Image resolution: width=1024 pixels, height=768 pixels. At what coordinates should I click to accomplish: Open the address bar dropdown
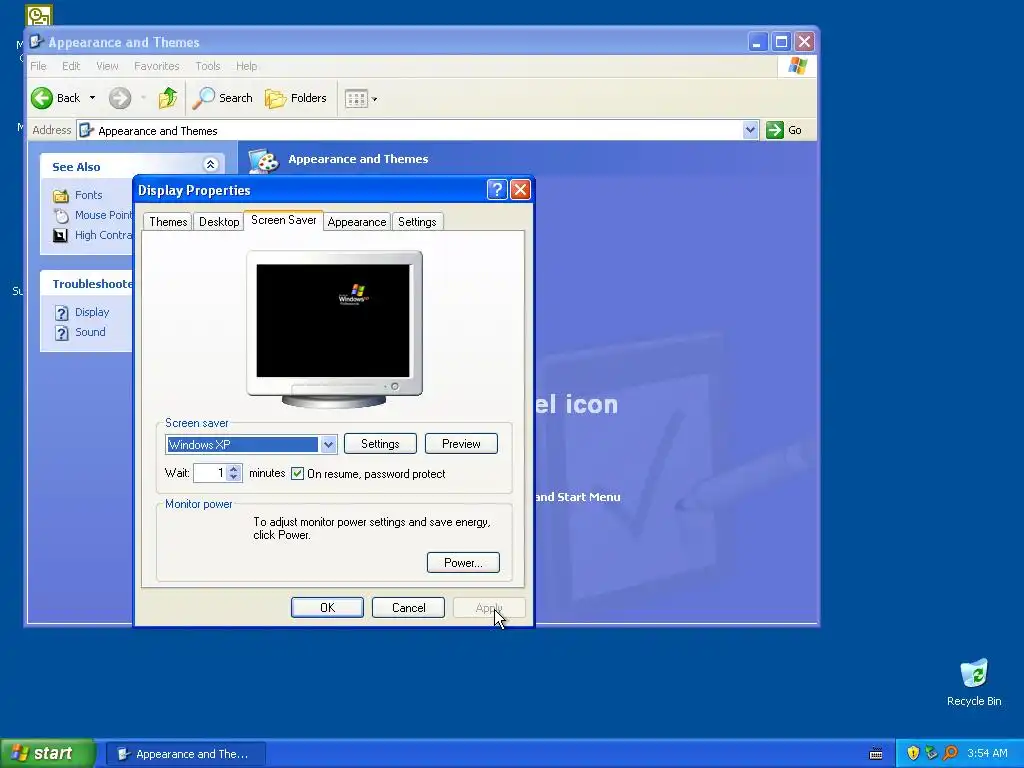pyautogui.click(x=750, y=130)
